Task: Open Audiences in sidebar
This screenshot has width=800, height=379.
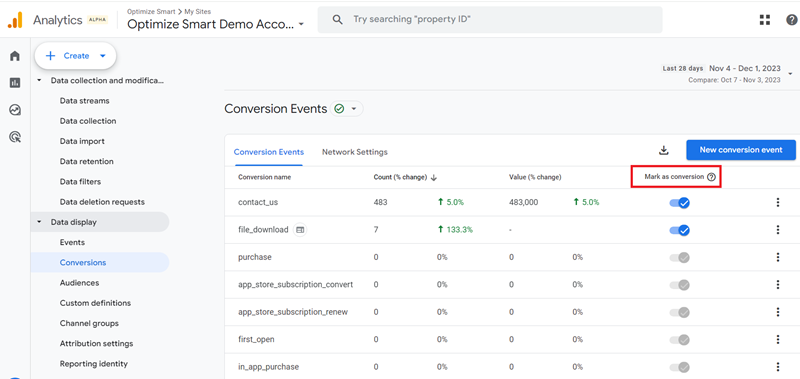Action: point(79,283)
